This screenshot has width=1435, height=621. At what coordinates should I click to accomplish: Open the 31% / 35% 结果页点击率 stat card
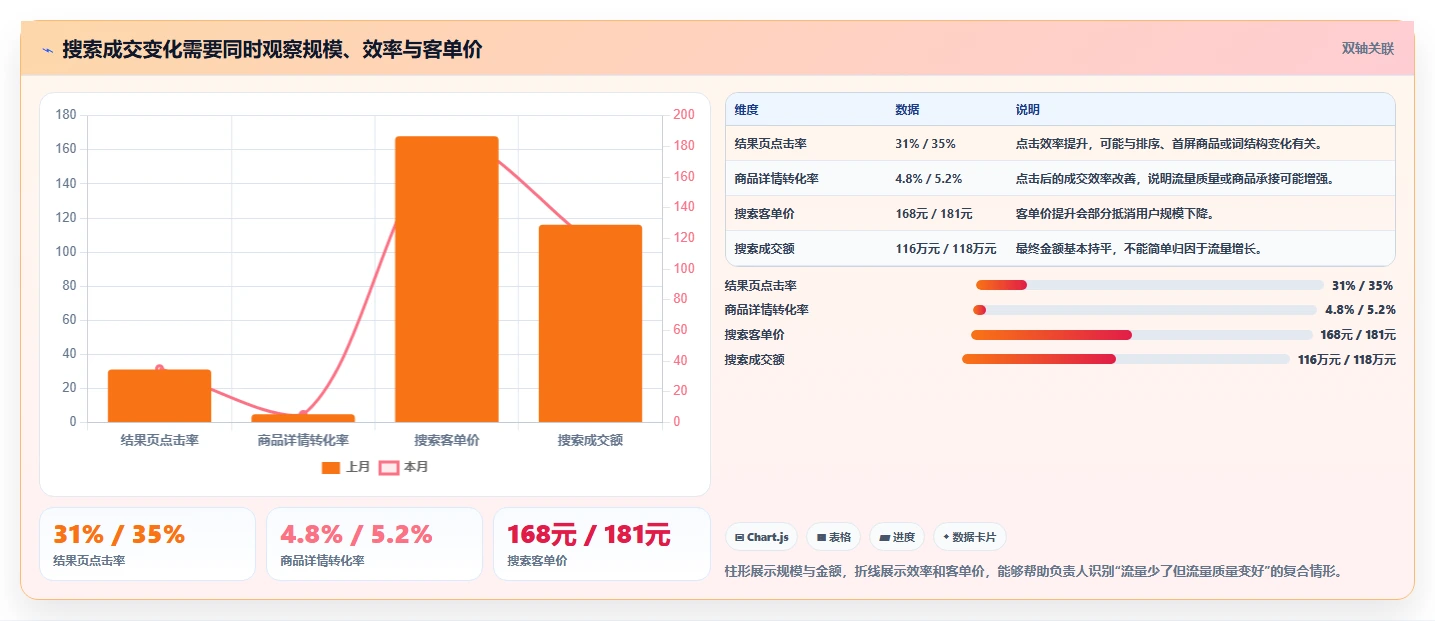point(147,544)
